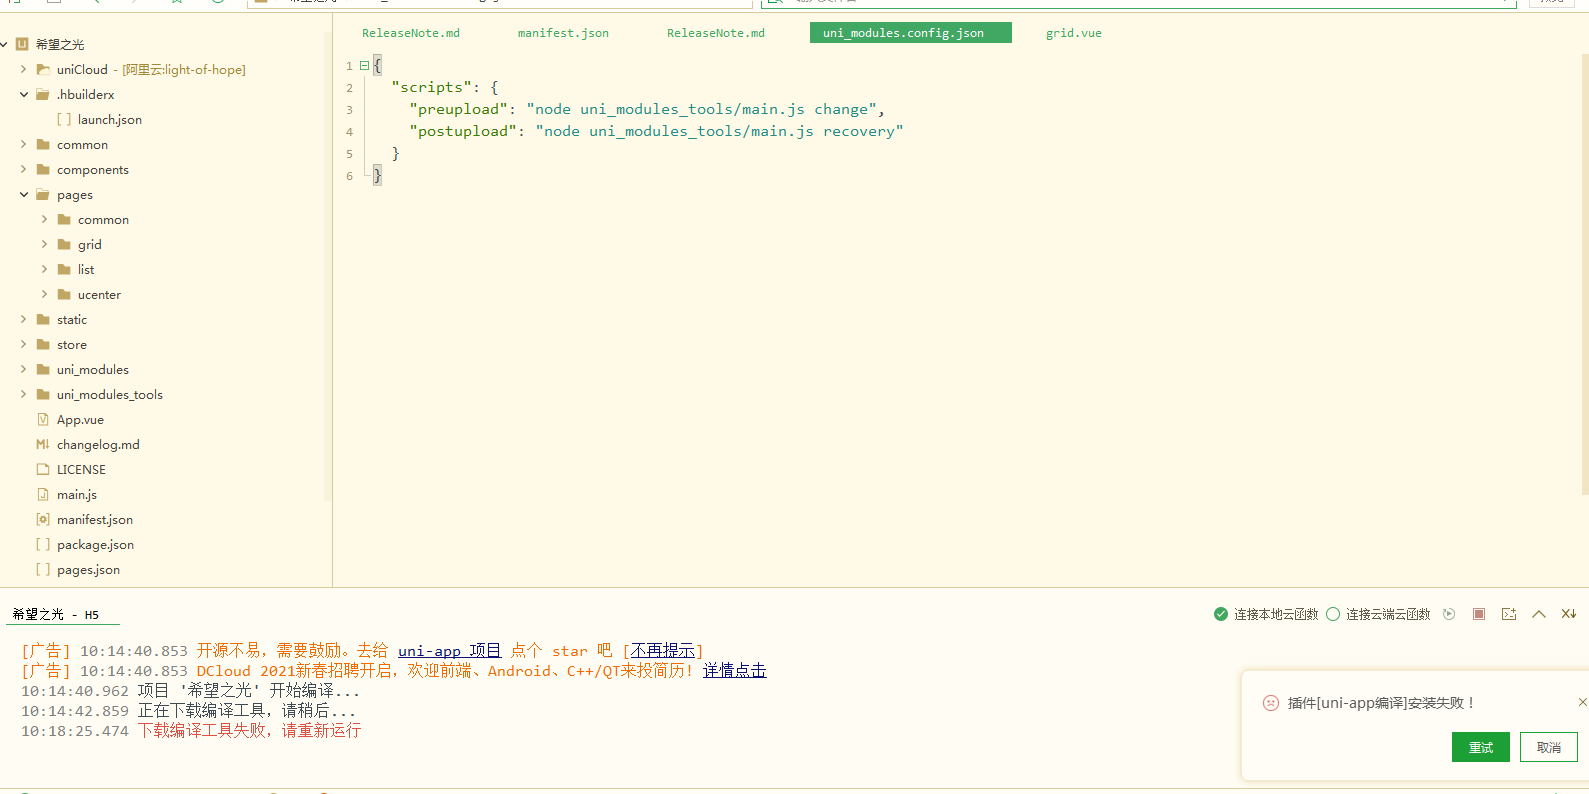Select 连接云端云函数 radio option
The width and height of the screenshot is (1589, 794).
1333,614
